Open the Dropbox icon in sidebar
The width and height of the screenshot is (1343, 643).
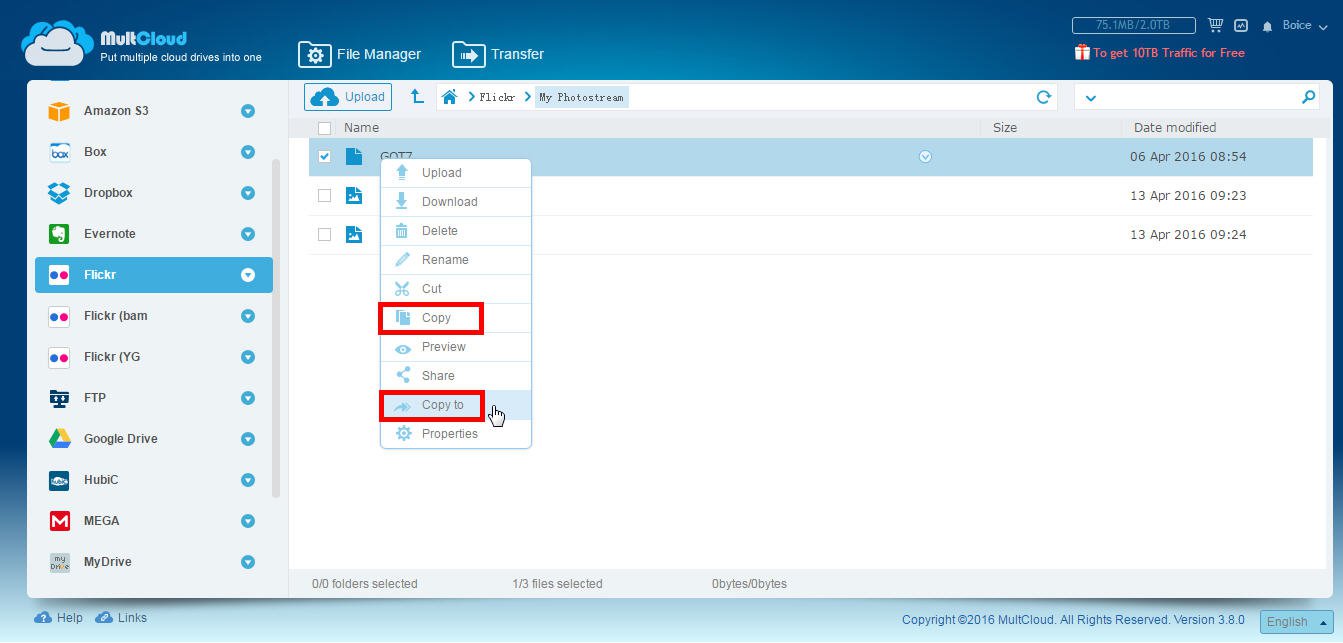(59, 193)
